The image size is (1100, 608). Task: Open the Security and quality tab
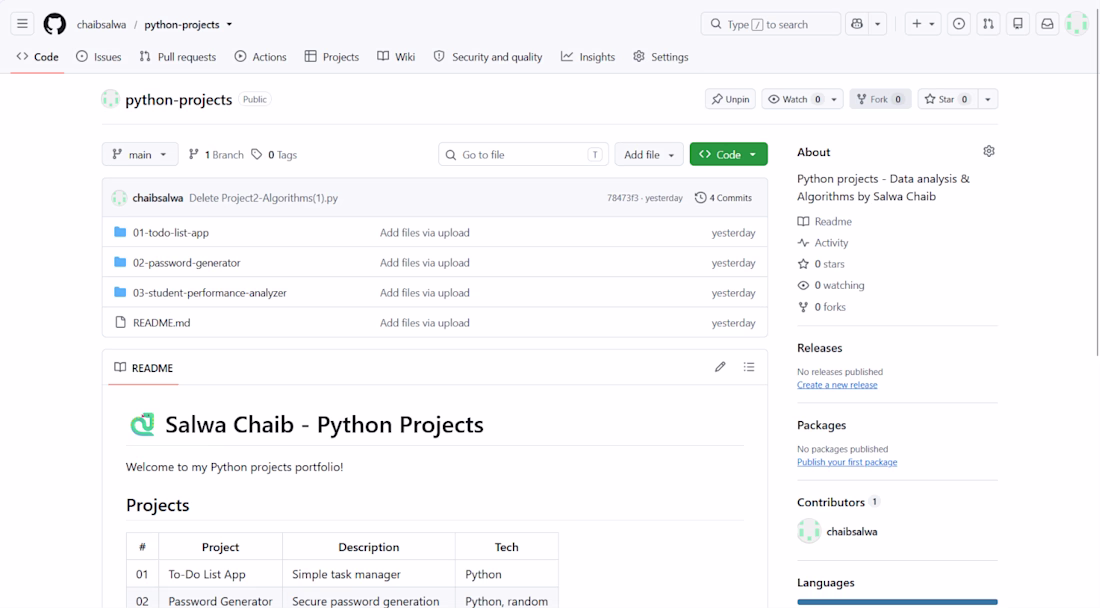coord(488,57)
